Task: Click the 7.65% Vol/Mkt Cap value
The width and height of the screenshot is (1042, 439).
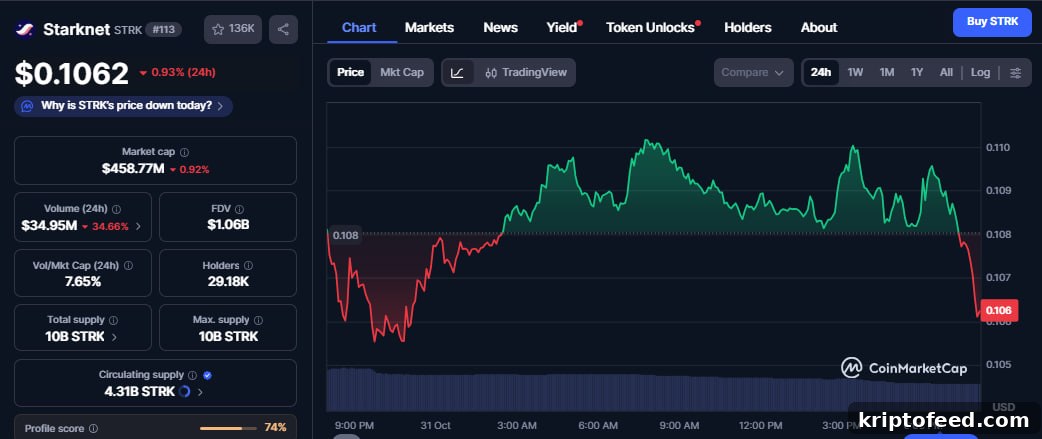Action: click(x=83, y=282)
